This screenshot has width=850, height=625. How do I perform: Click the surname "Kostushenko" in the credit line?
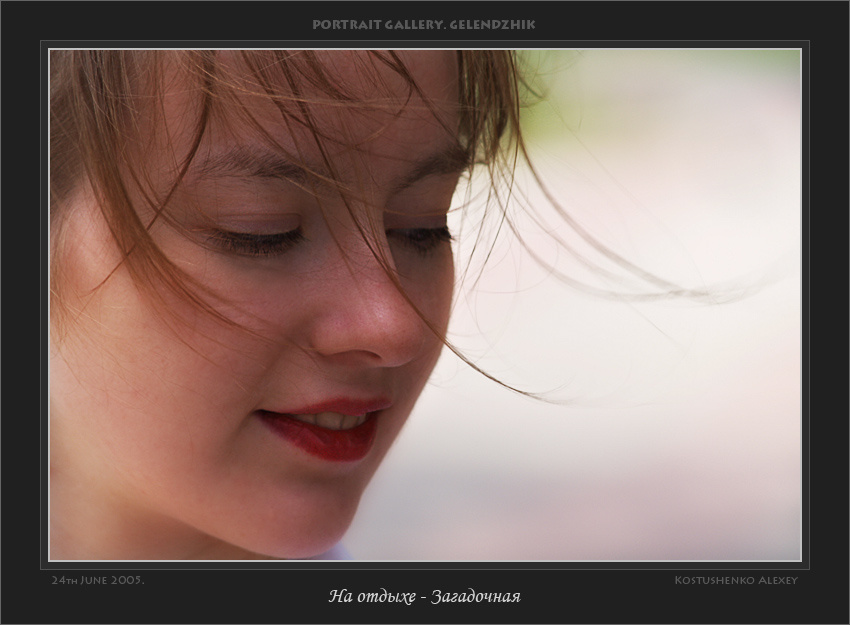tap(713, 580)
